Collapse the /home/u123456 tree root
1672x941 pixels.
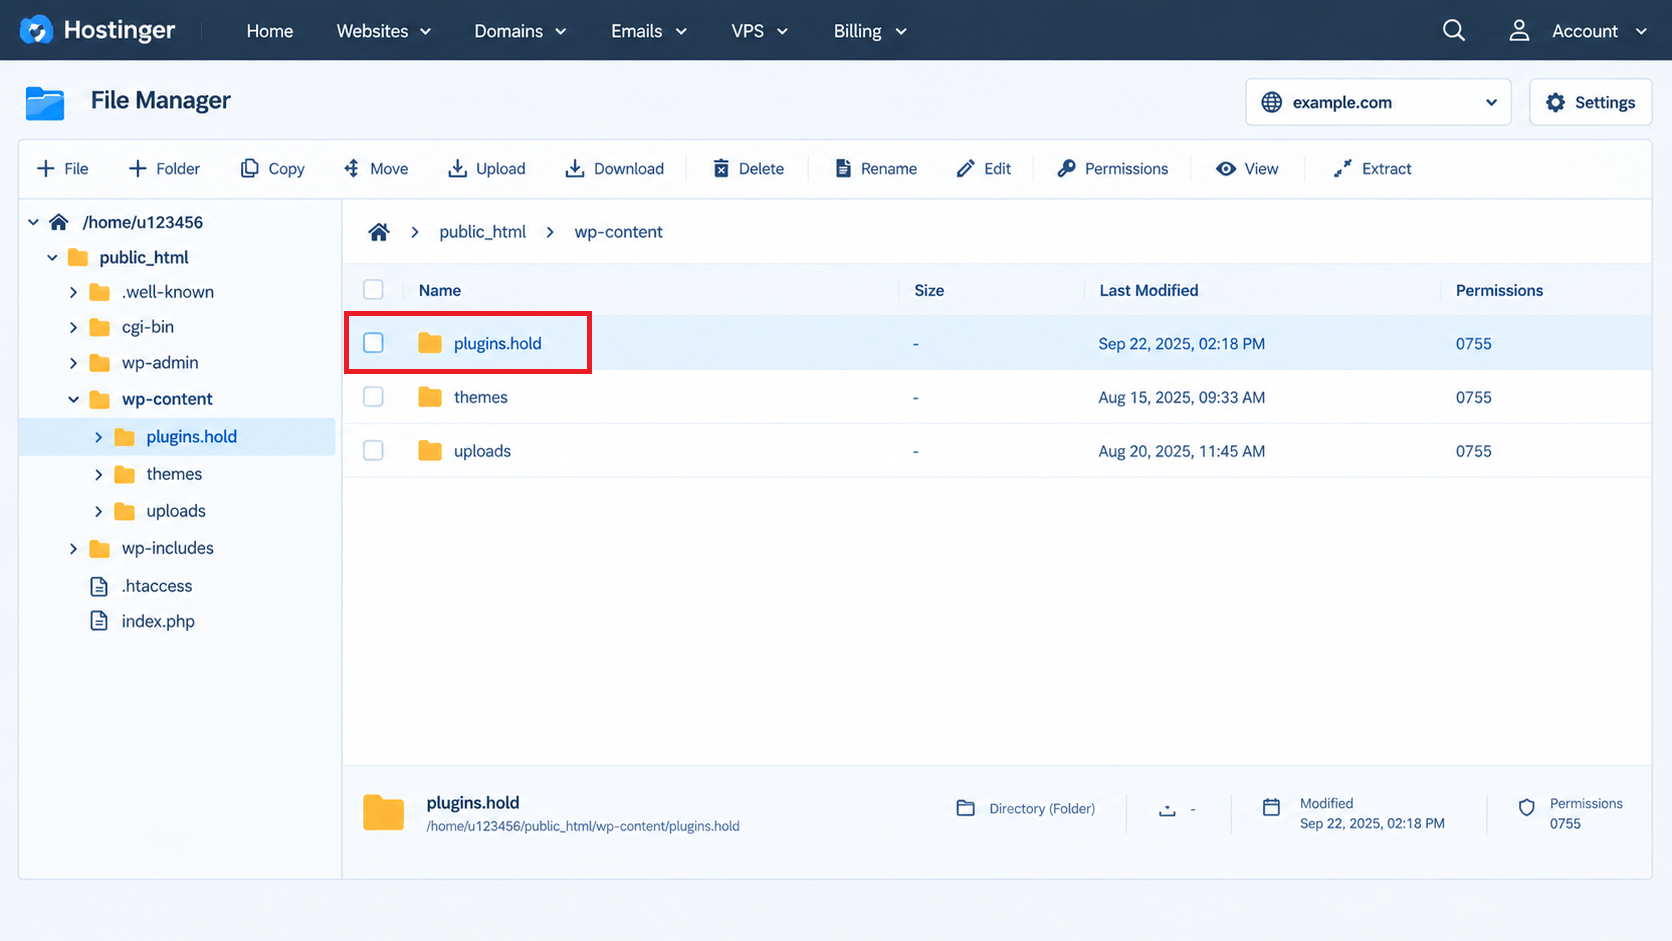(34, 222)
